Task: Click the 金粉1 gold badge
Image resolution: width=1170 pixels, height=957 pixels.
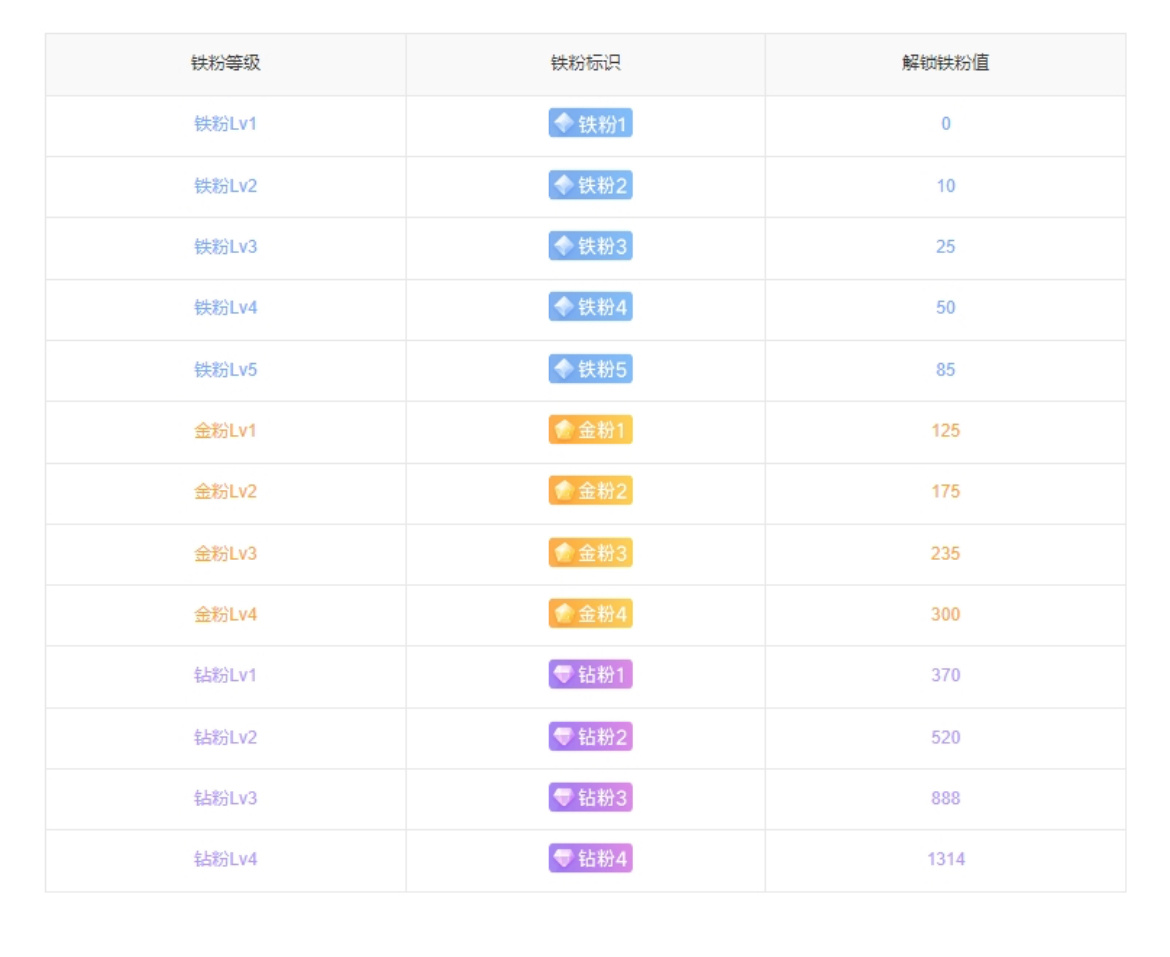Action: click(590, 430)
